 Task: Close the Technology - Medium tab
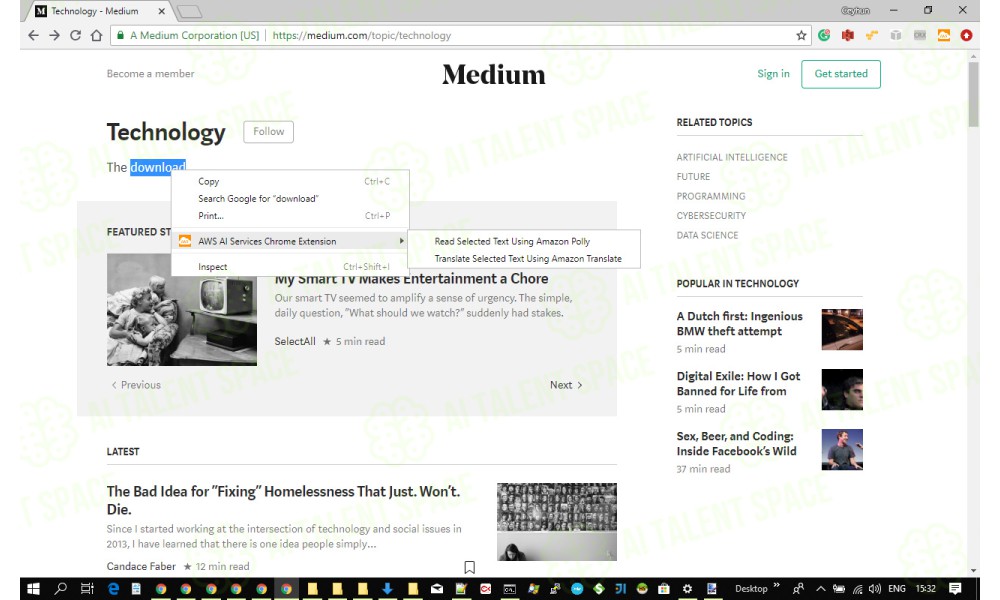(162, 11)
